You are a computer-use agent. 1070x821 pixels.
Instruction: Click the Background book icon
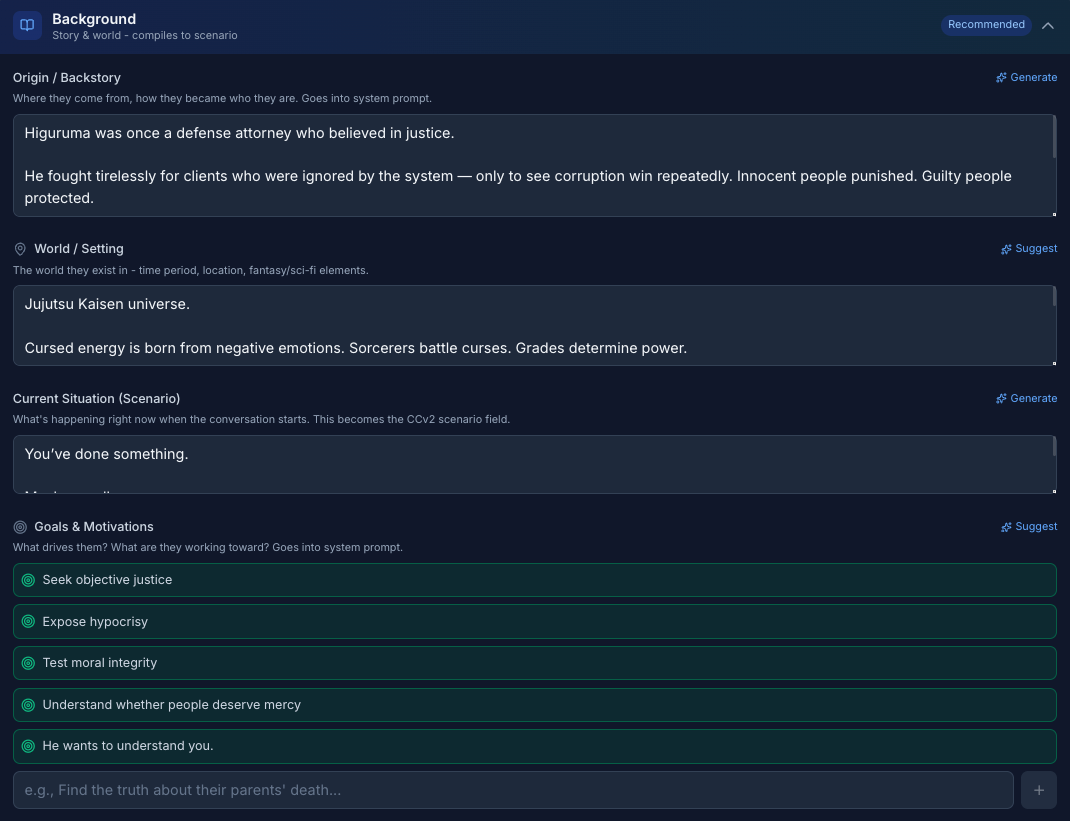click(x=27, y=25)
